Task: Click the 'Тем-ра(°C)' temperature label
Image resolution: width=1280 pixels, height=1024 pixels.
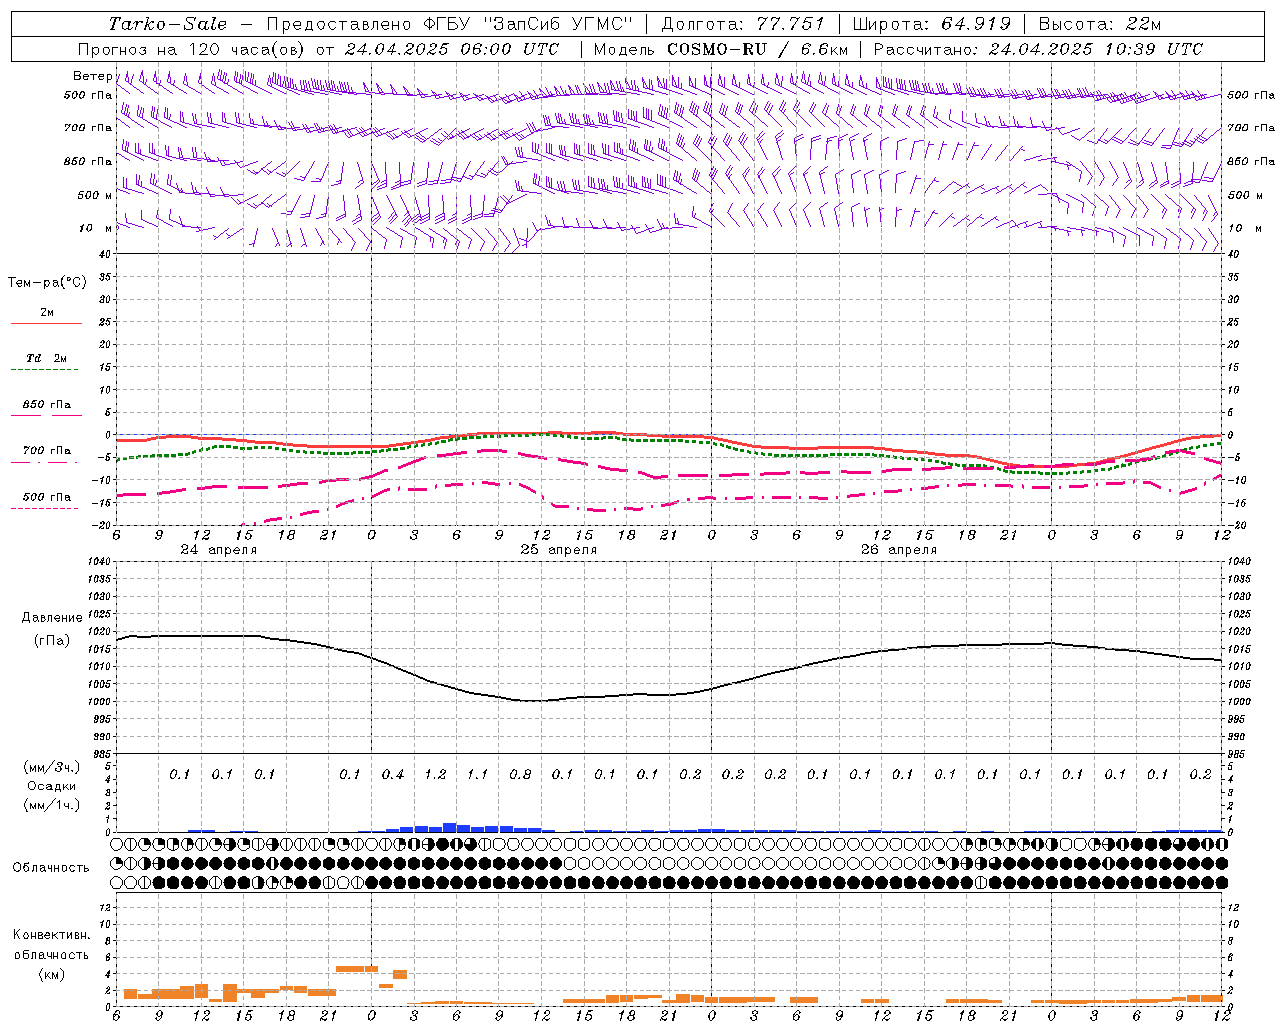Action: coord(47,283)
